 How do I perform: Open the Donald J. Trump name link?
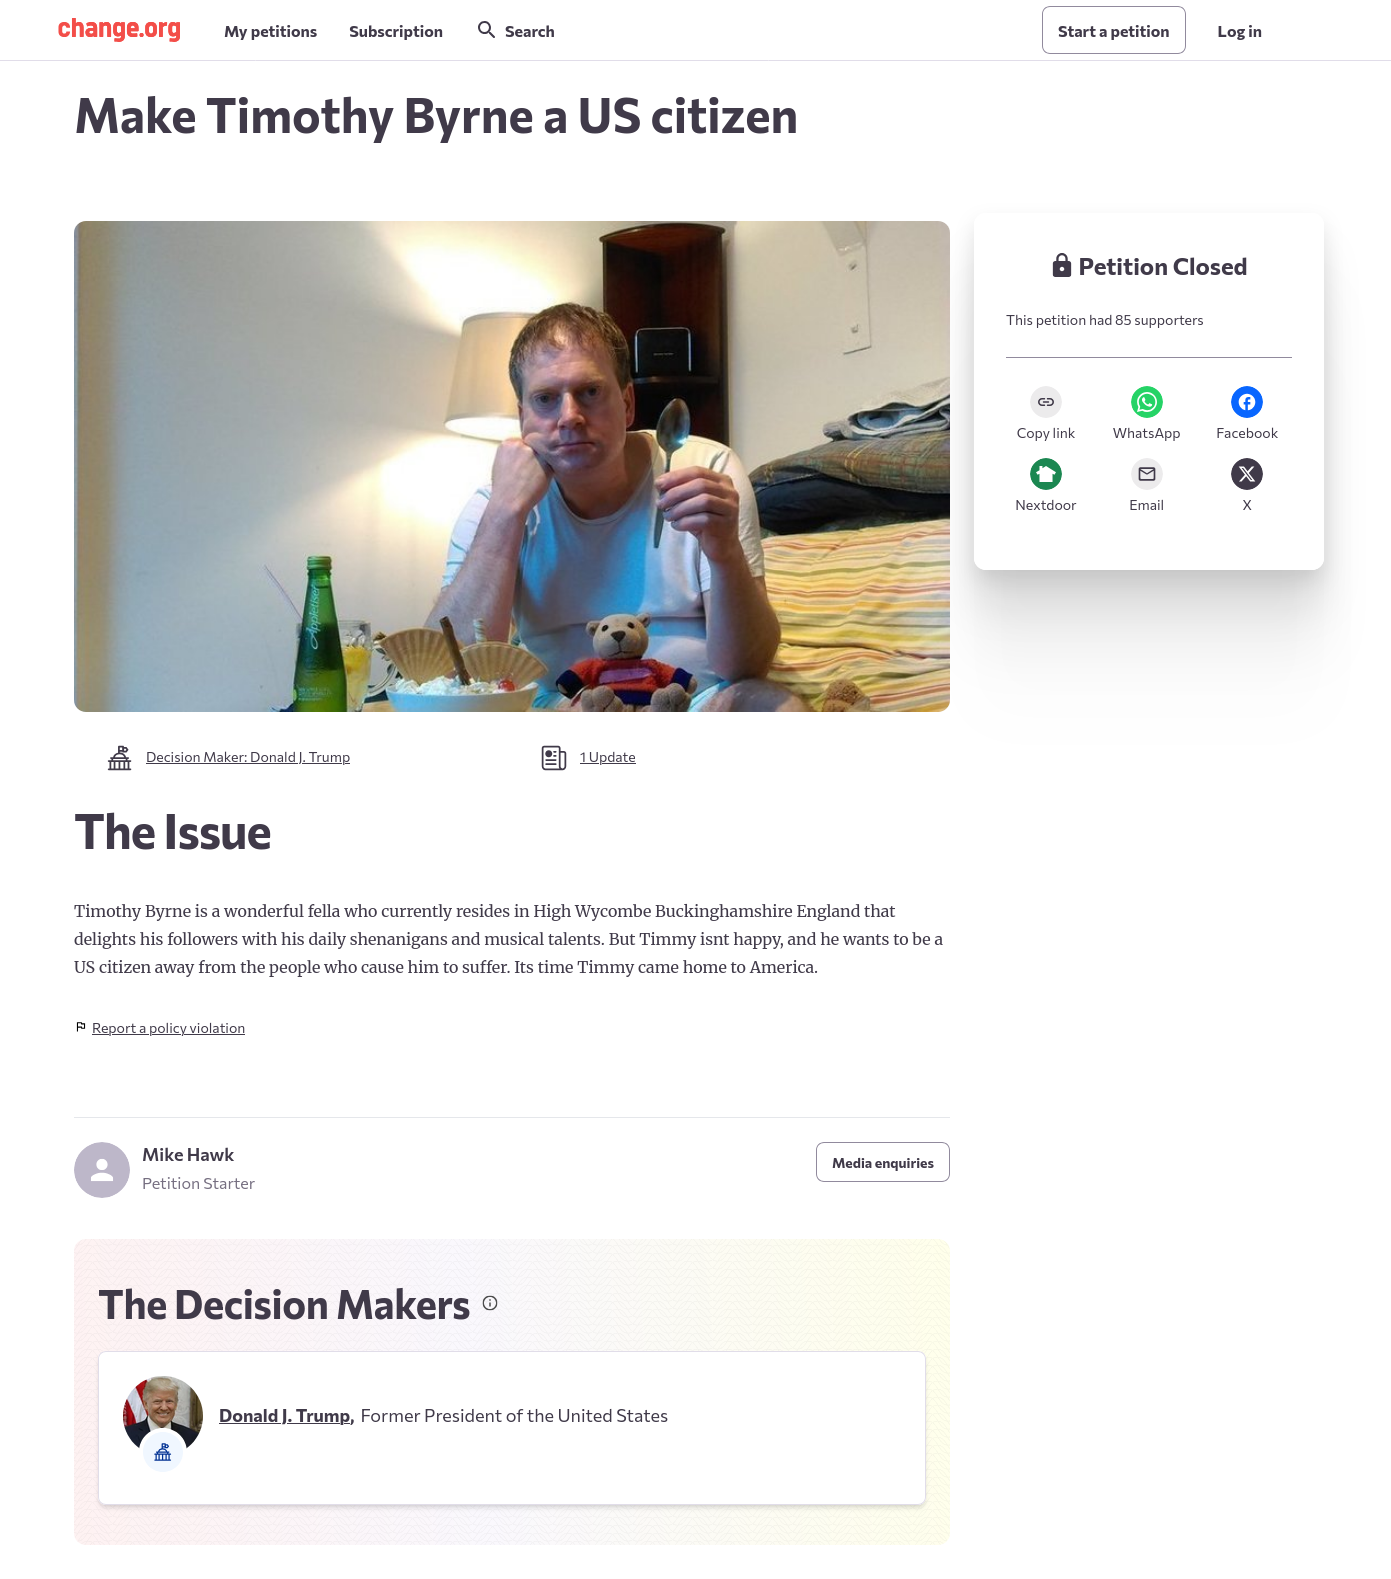(x=287, y=1415)
